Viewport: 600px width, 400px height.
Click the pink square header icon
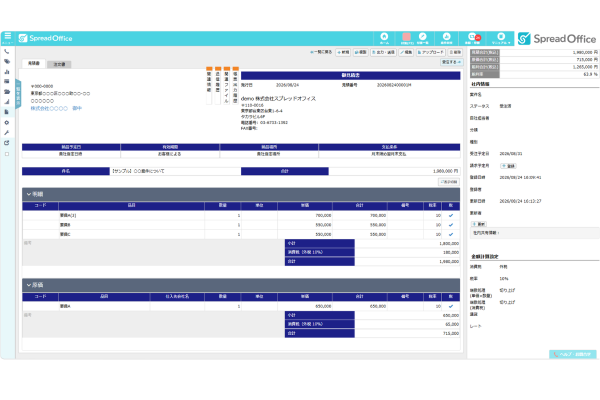[x=406, y=38]
